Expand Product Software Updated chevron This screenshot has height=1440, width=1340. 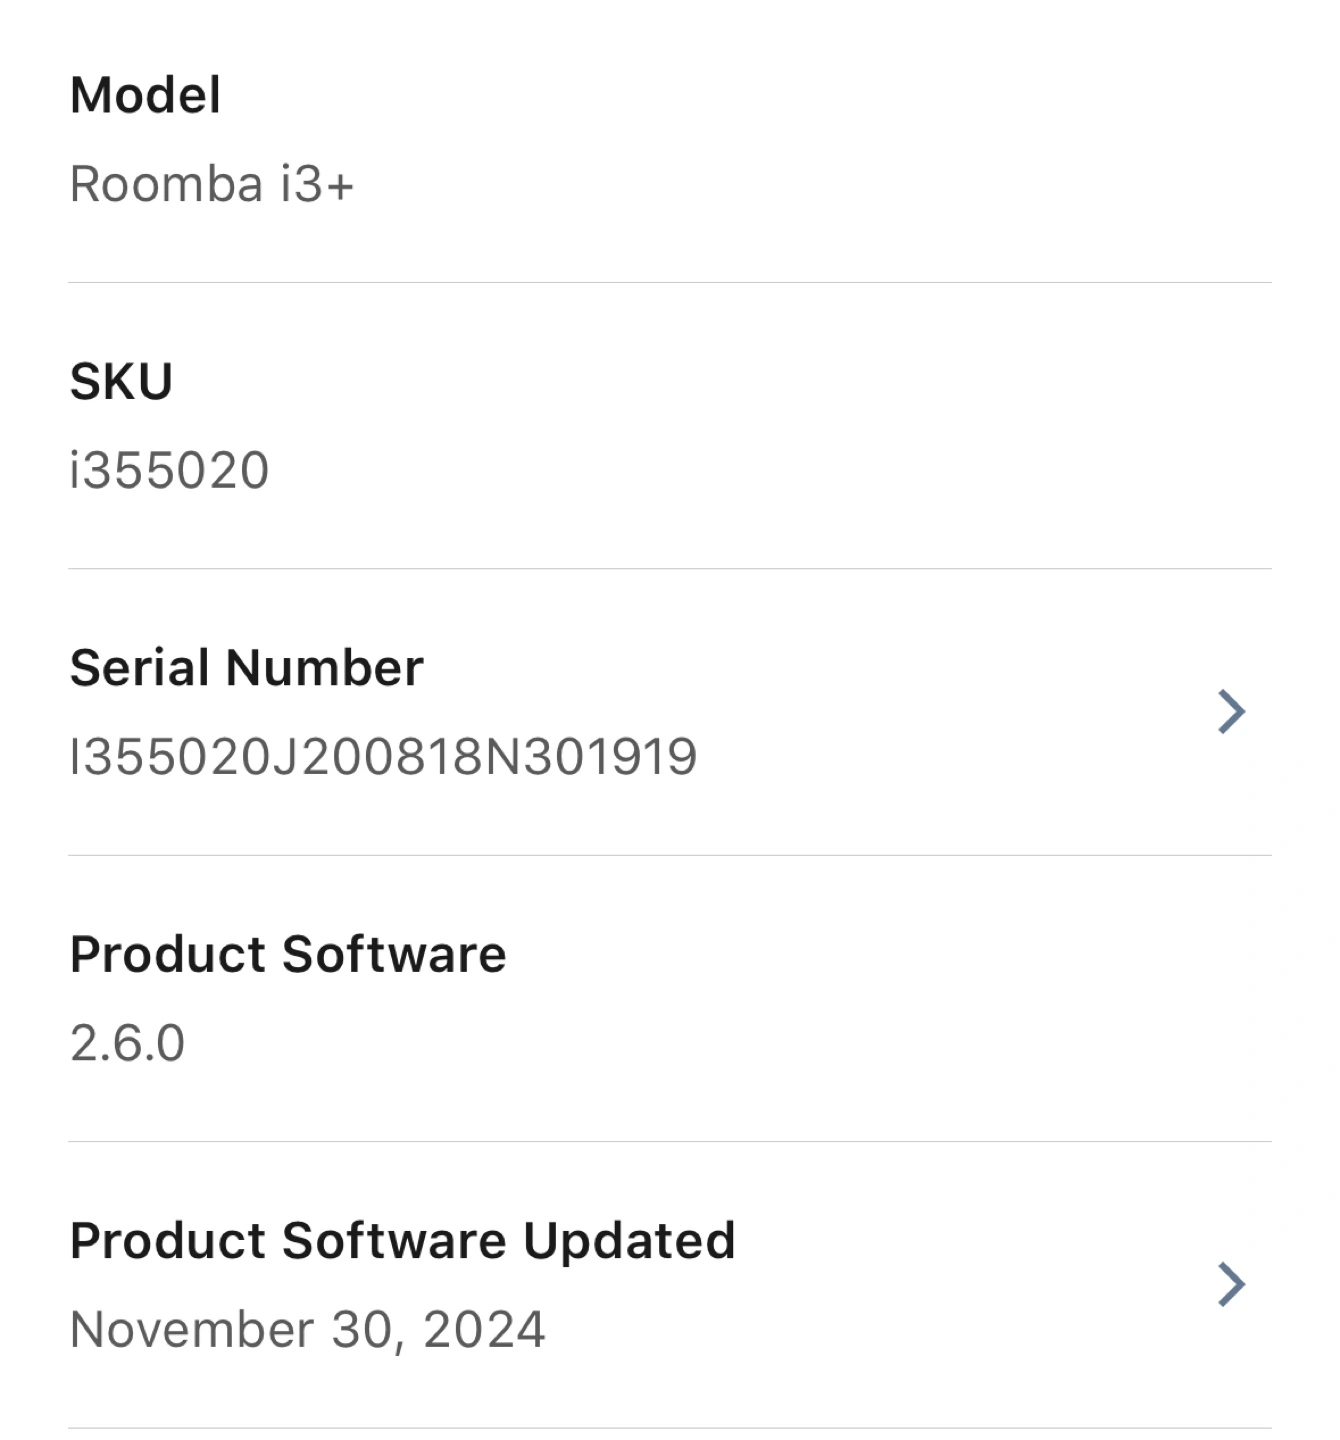click(x=1231, y=1284)
